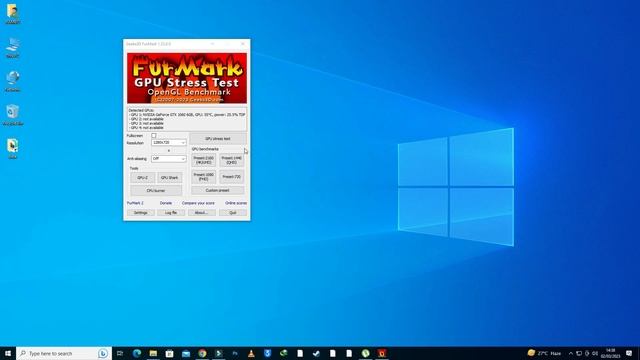Open the Notification Center icon

[629, 353]
